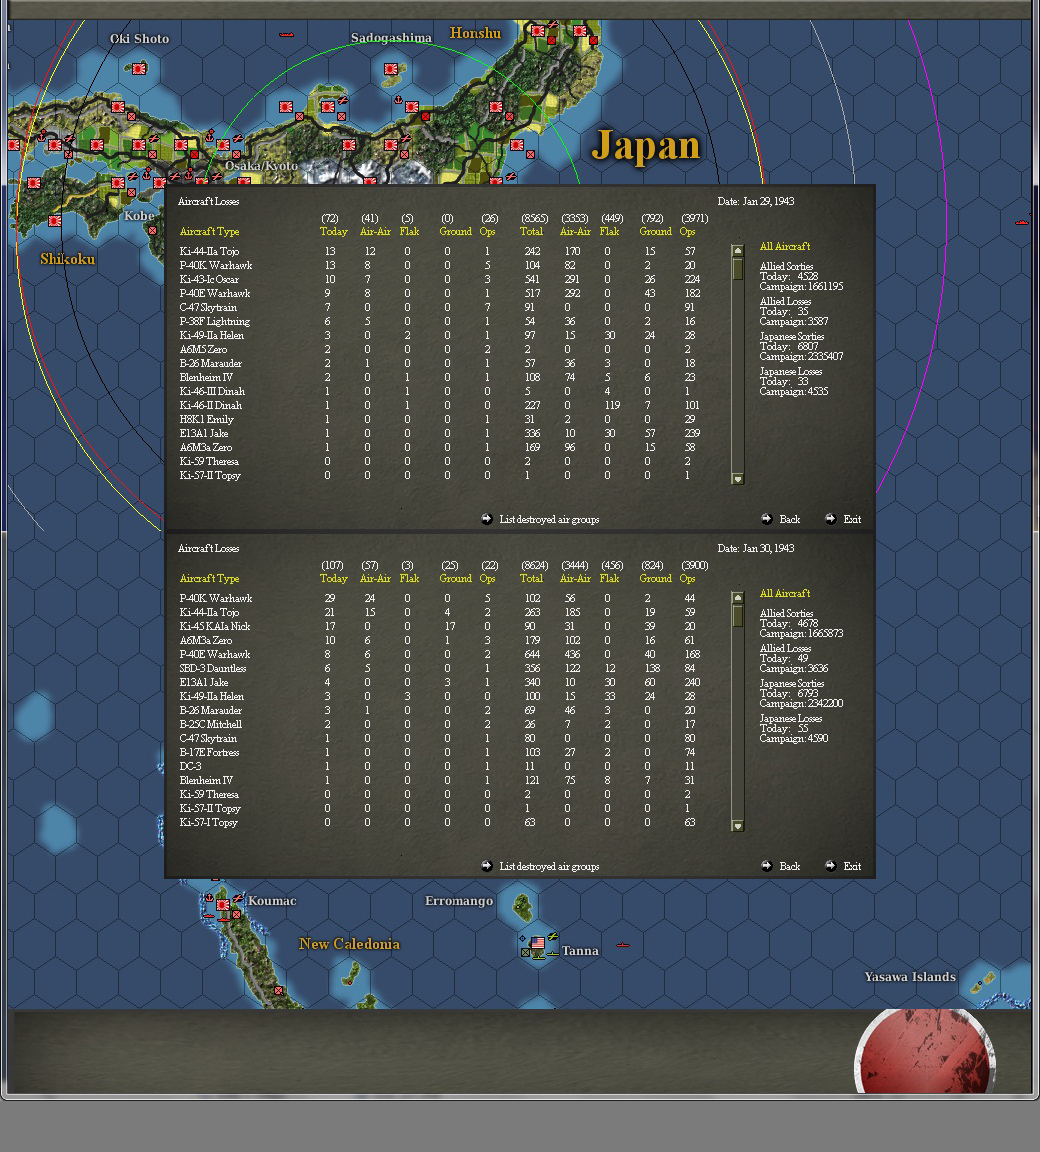This screenshot has width=1040, height=1152.
Task: Click the Yasawa Islands map label
Action: pyautogui.click(x=910, y=976)
